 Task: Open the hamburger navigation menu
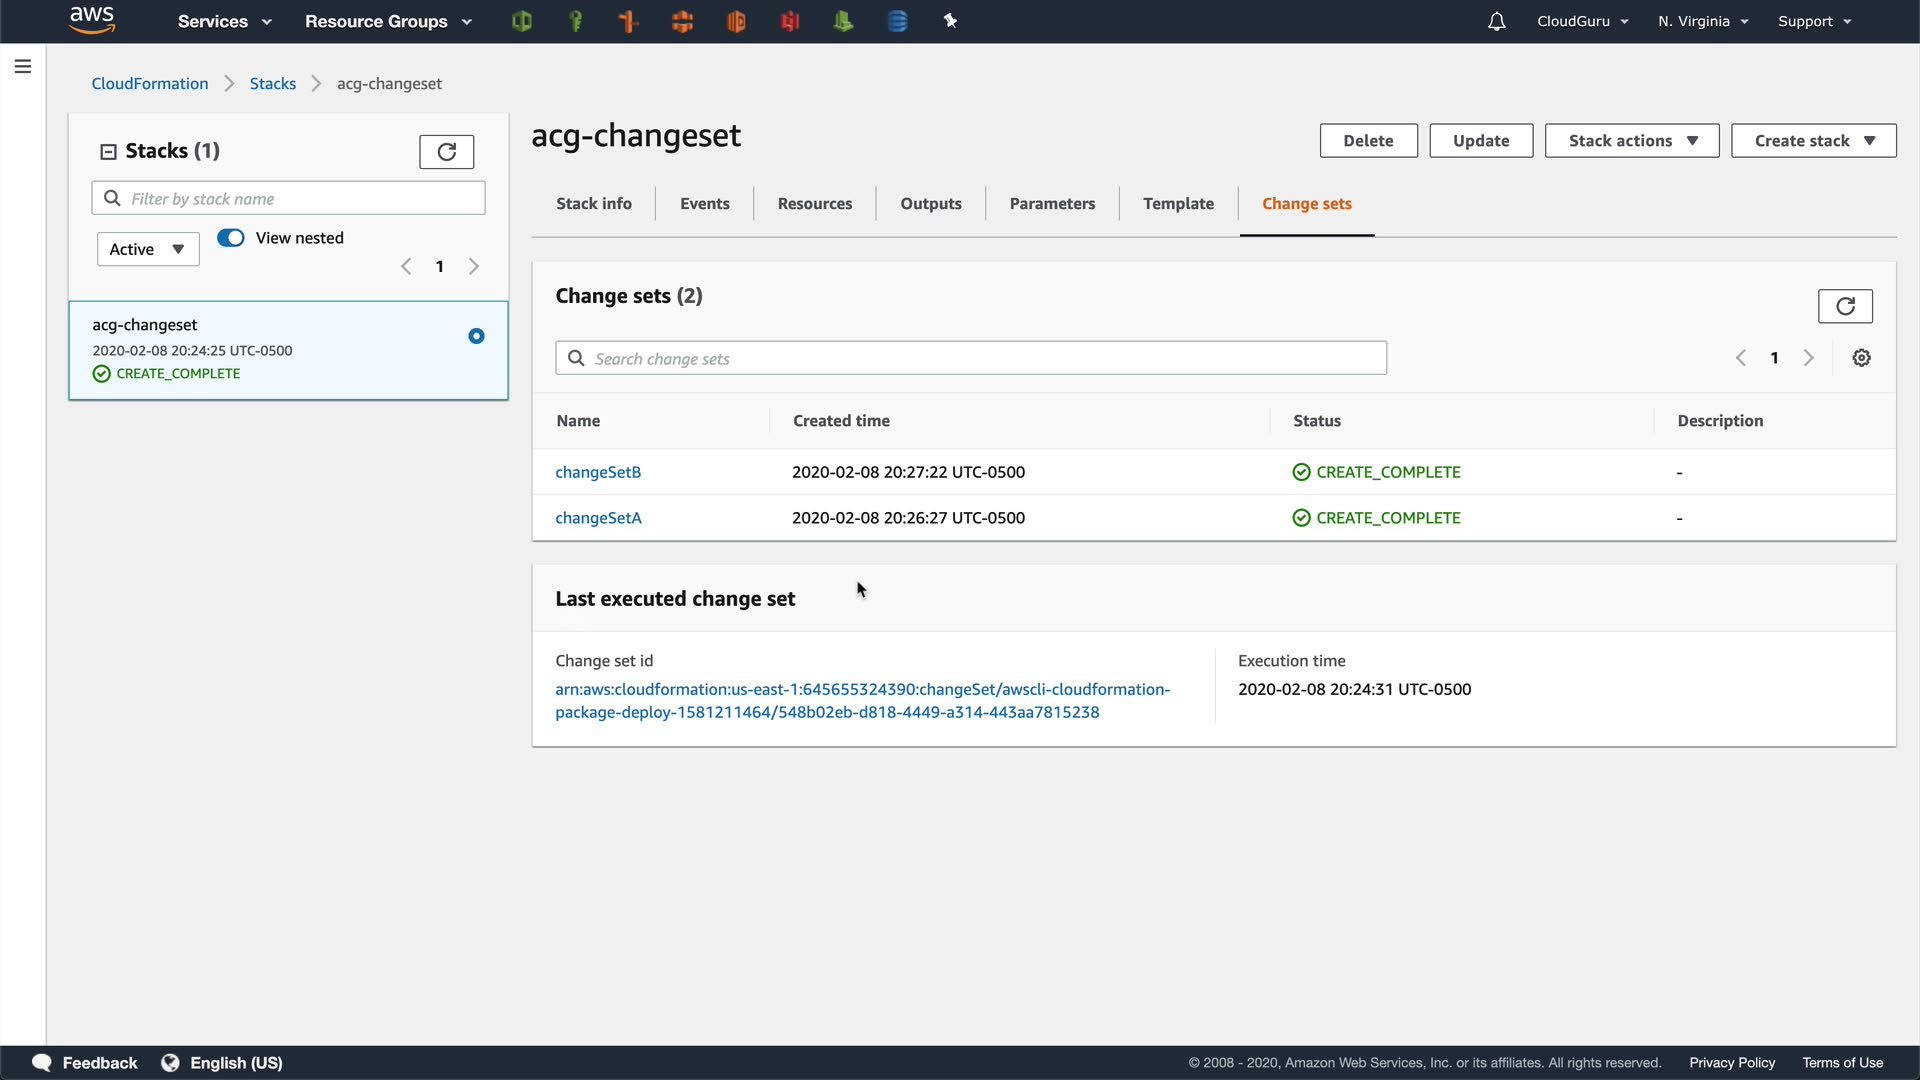point(23,66)
